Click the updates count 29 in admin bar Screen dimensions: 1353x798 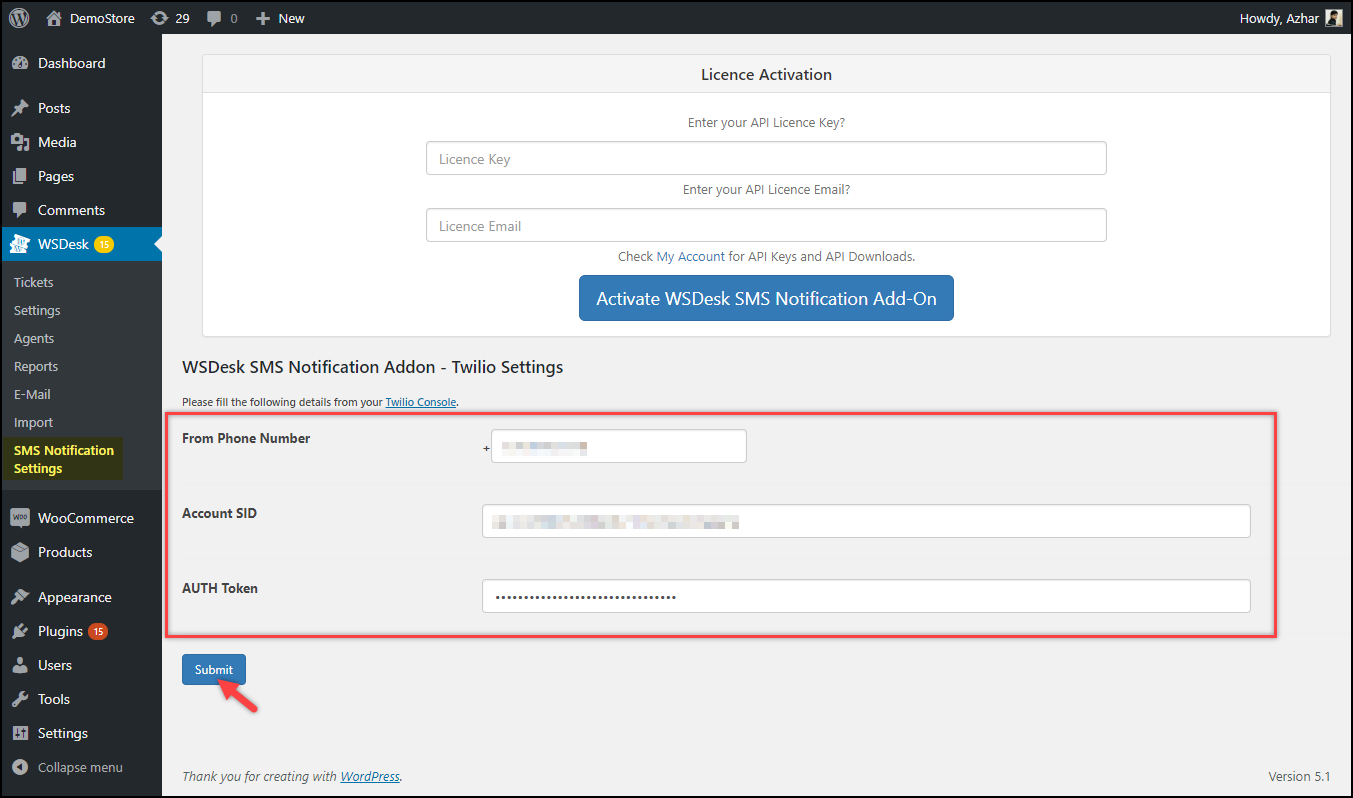pos(182,18)
